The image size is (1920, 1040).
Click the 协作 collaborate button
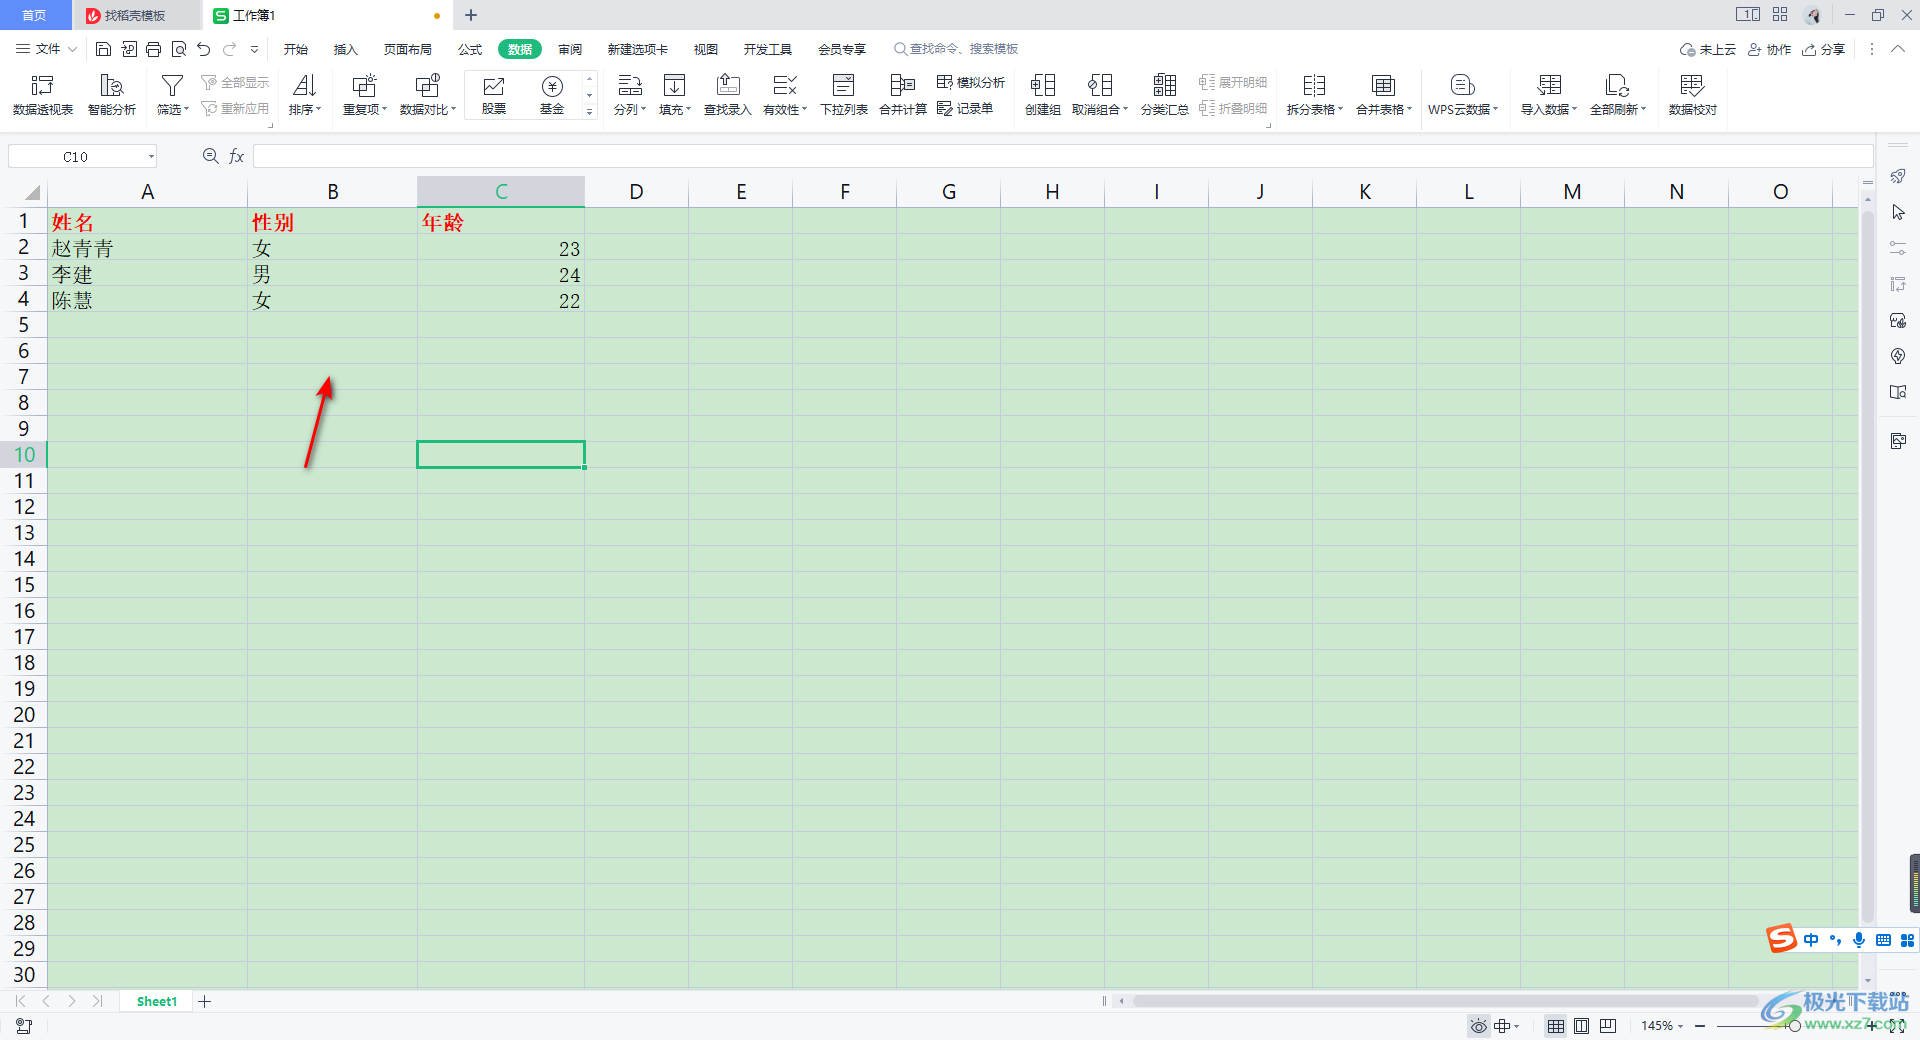1770,49
